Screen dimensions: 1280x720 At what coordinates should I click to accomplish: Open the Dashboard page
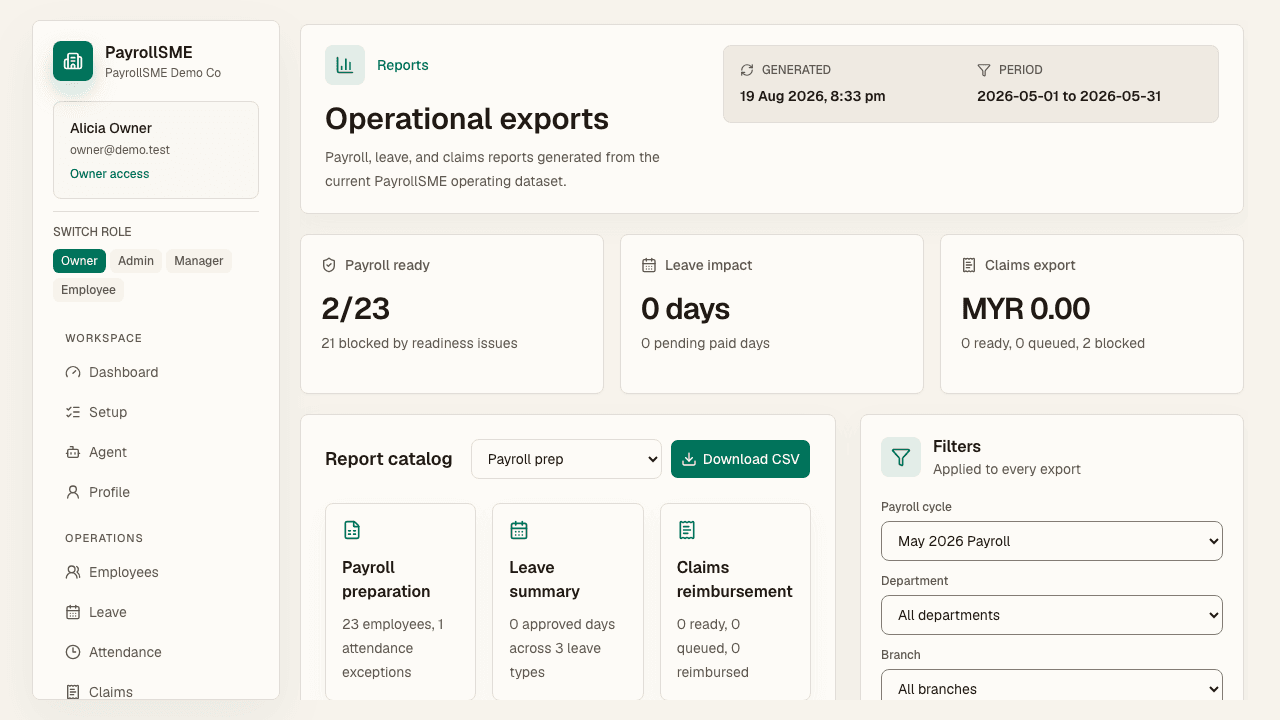156,372
